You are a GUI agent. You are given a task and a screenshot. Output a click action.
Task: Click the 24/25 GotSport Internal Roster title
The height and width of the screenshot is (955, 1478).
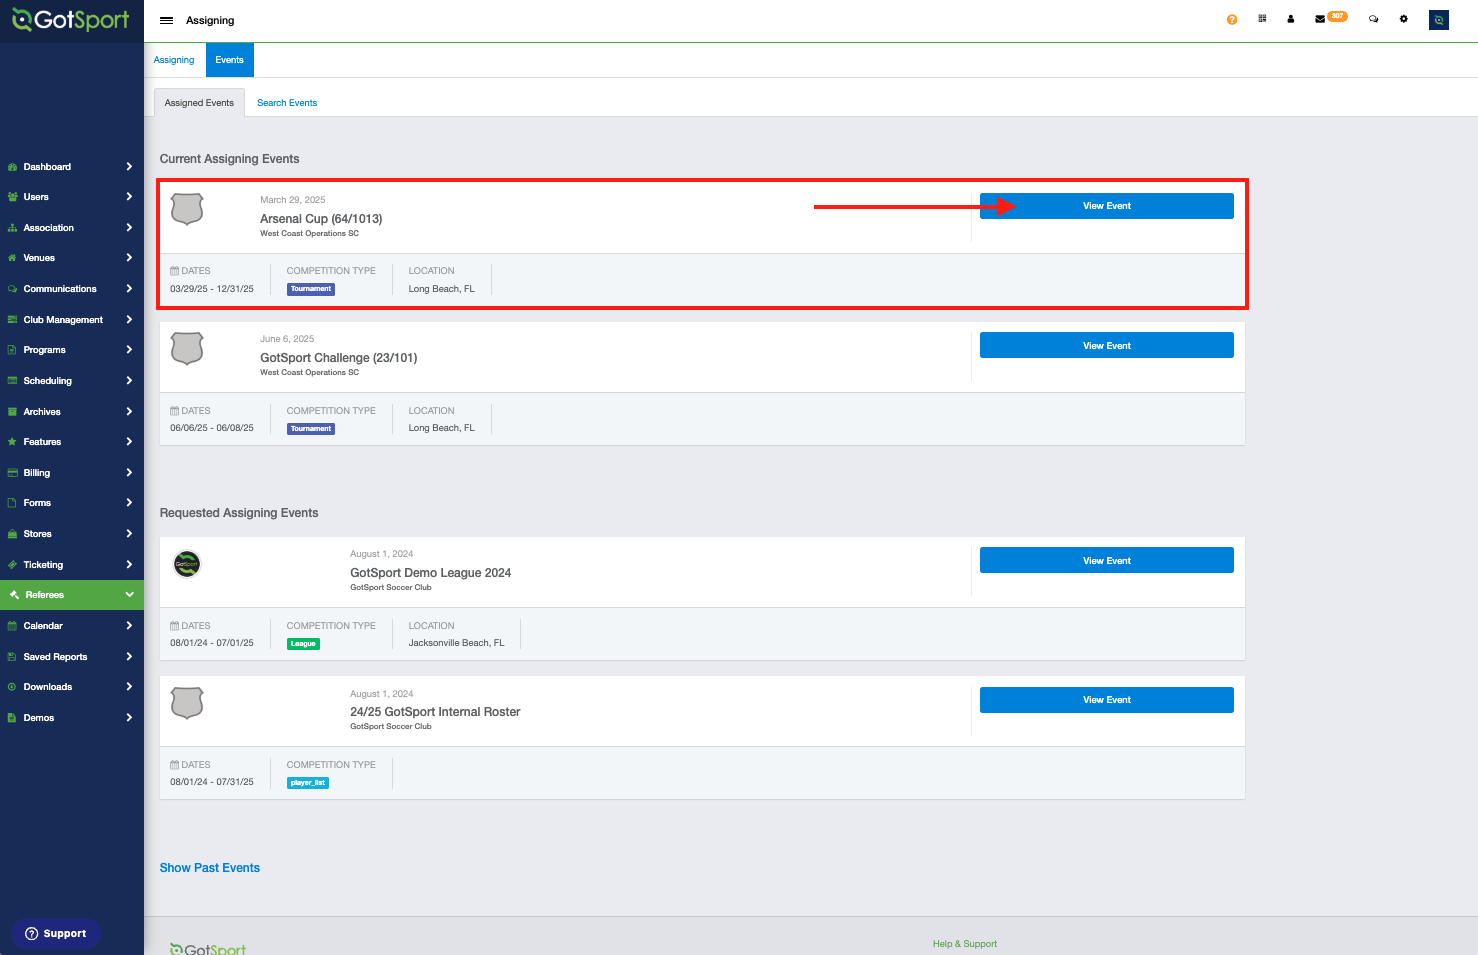click(x=435, y=712)
